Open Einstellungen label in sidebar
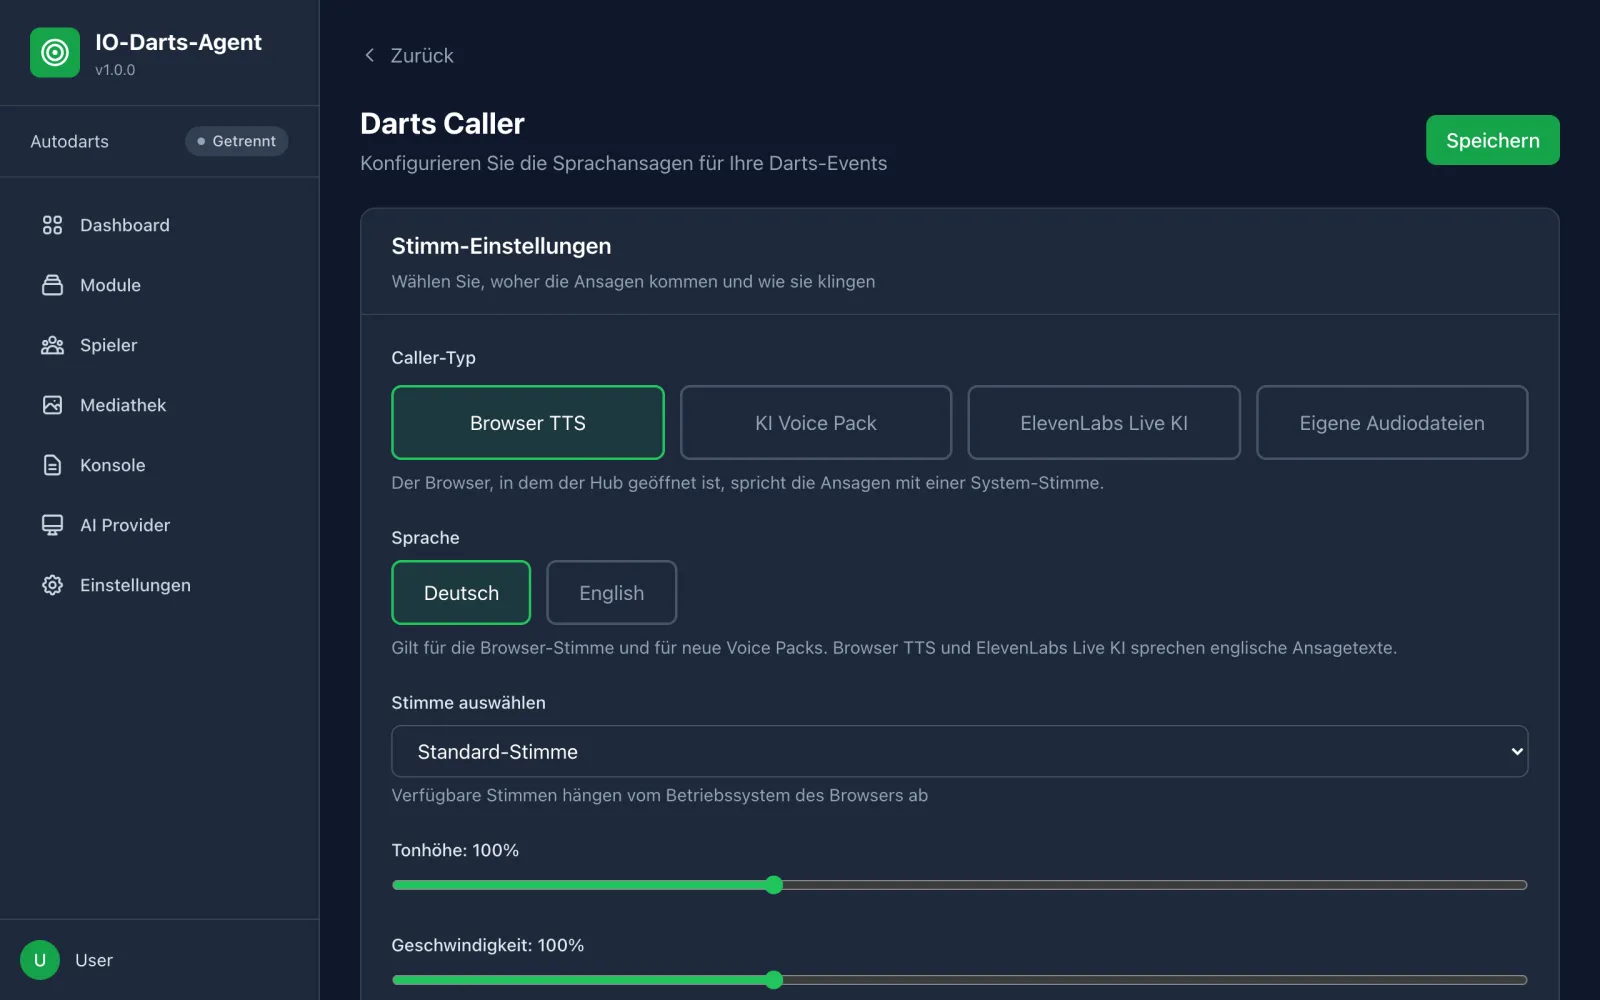 (x=135, y=585)
